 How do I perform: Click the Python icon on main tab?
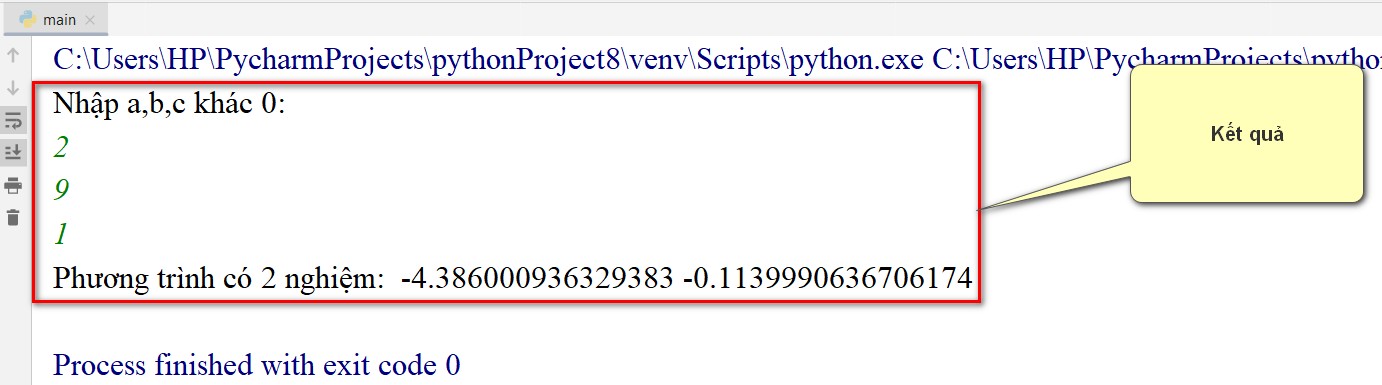(x=28, y=20)
